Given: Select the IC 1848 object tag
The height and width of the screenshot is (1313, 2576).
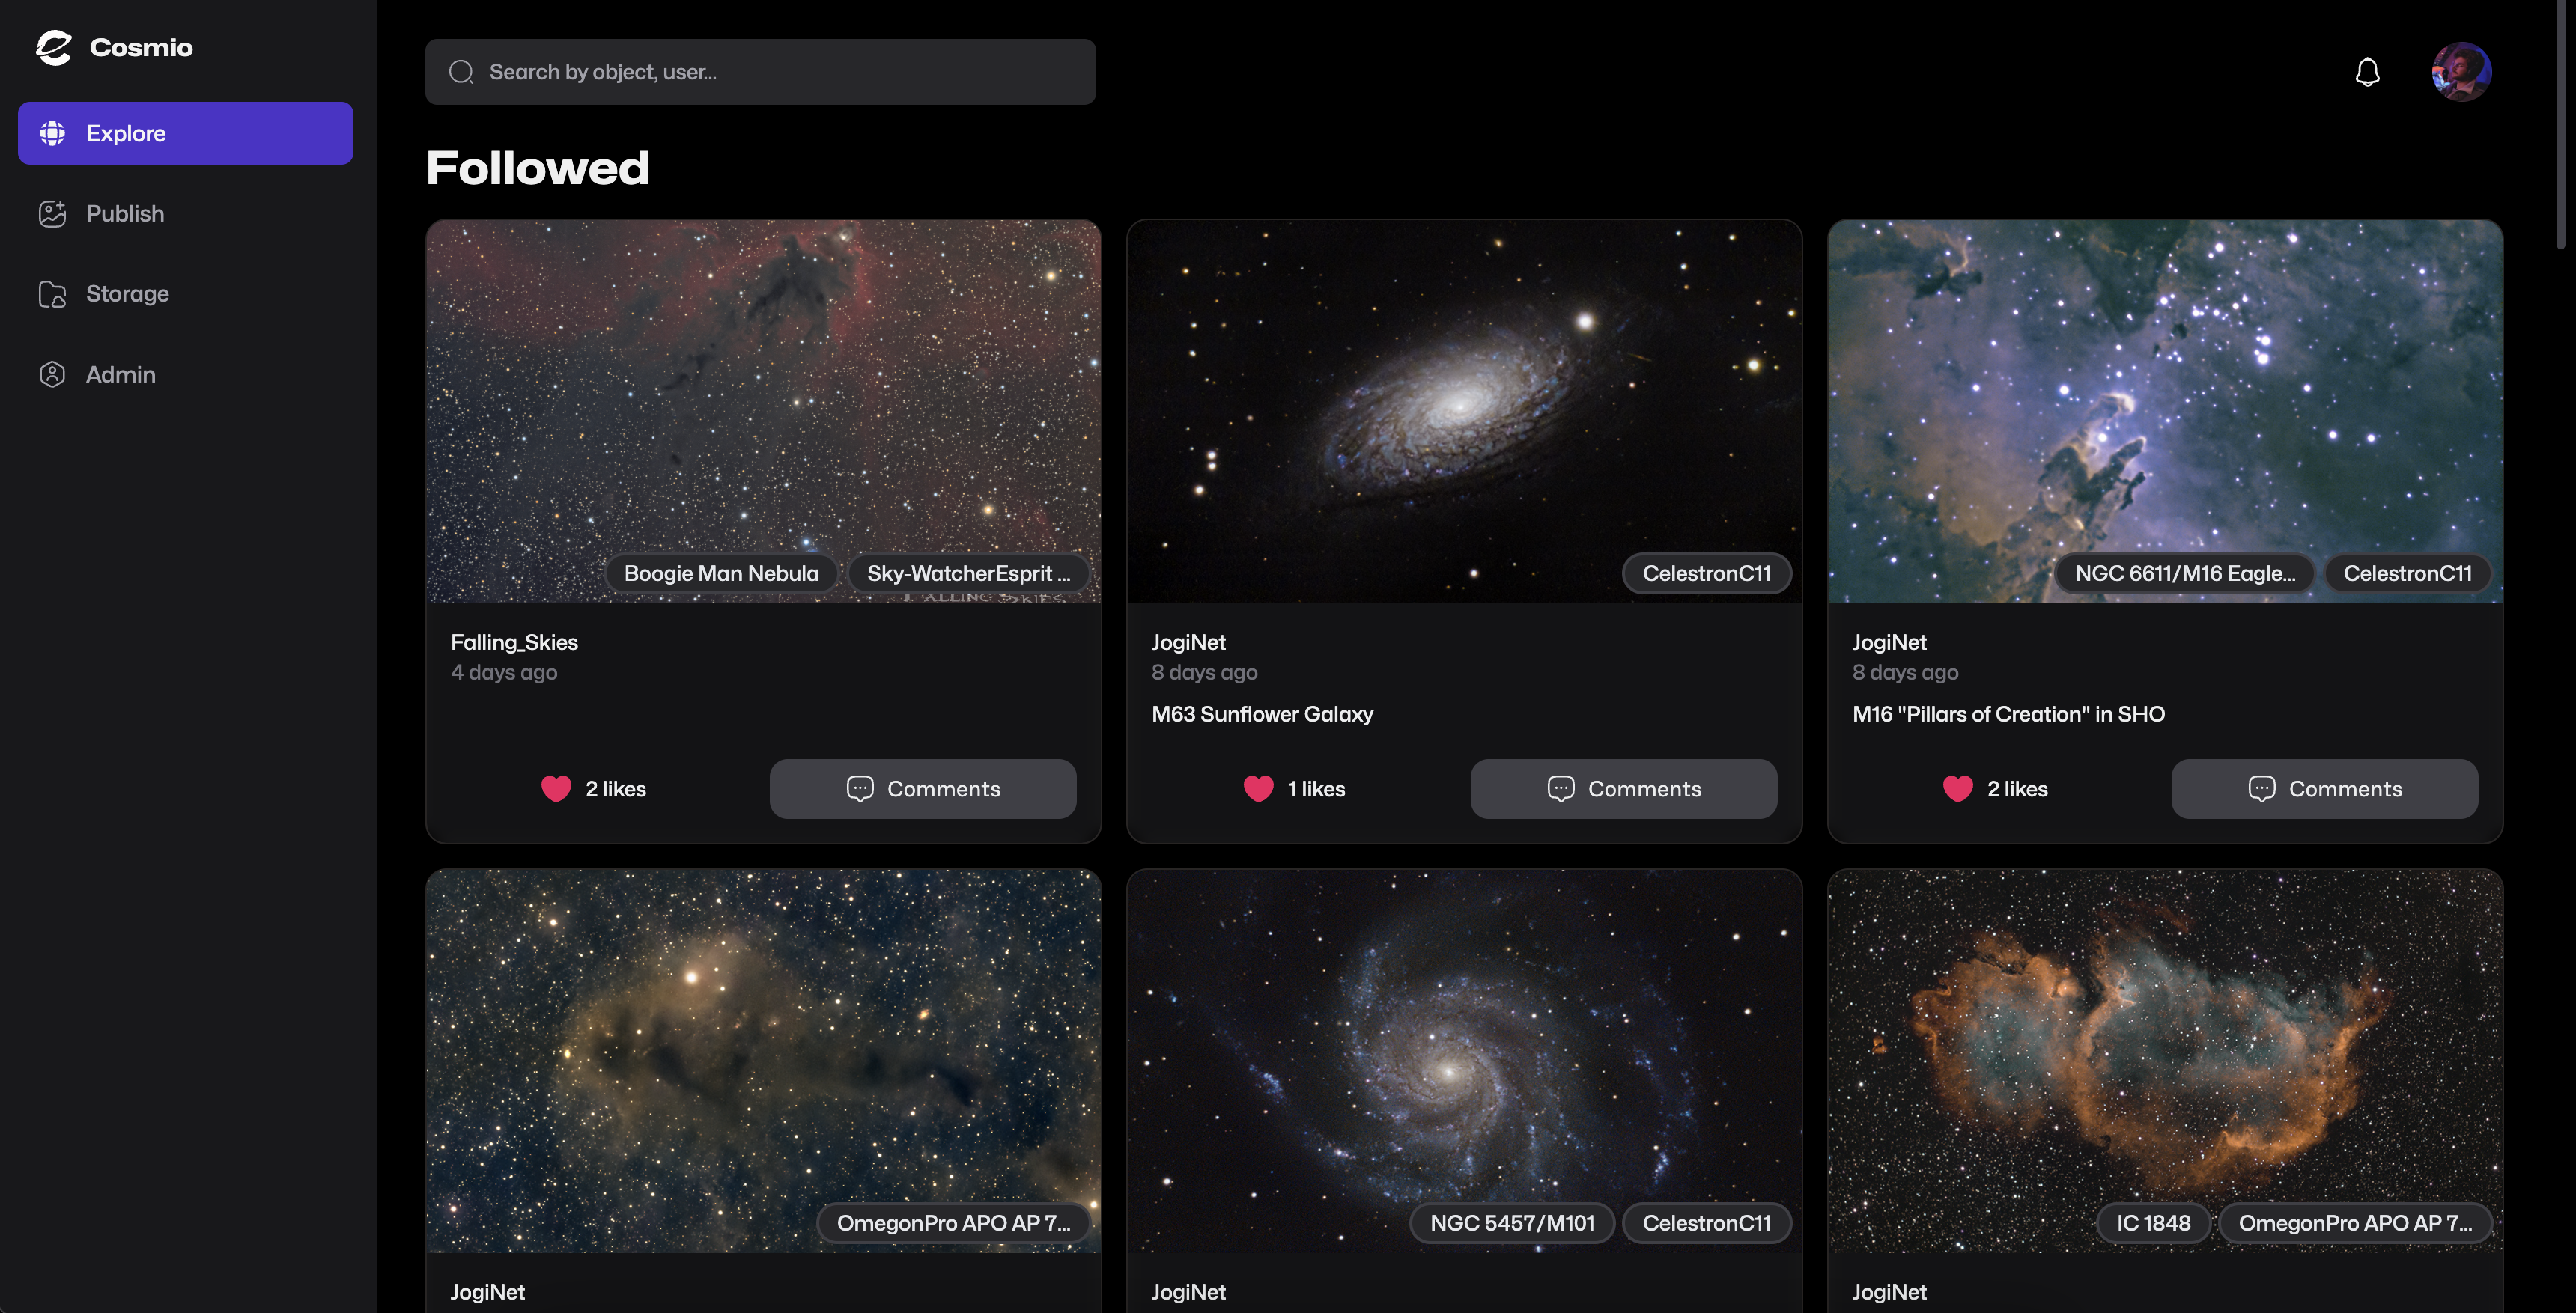Looking at the screenshot, I should 2153,1223.
